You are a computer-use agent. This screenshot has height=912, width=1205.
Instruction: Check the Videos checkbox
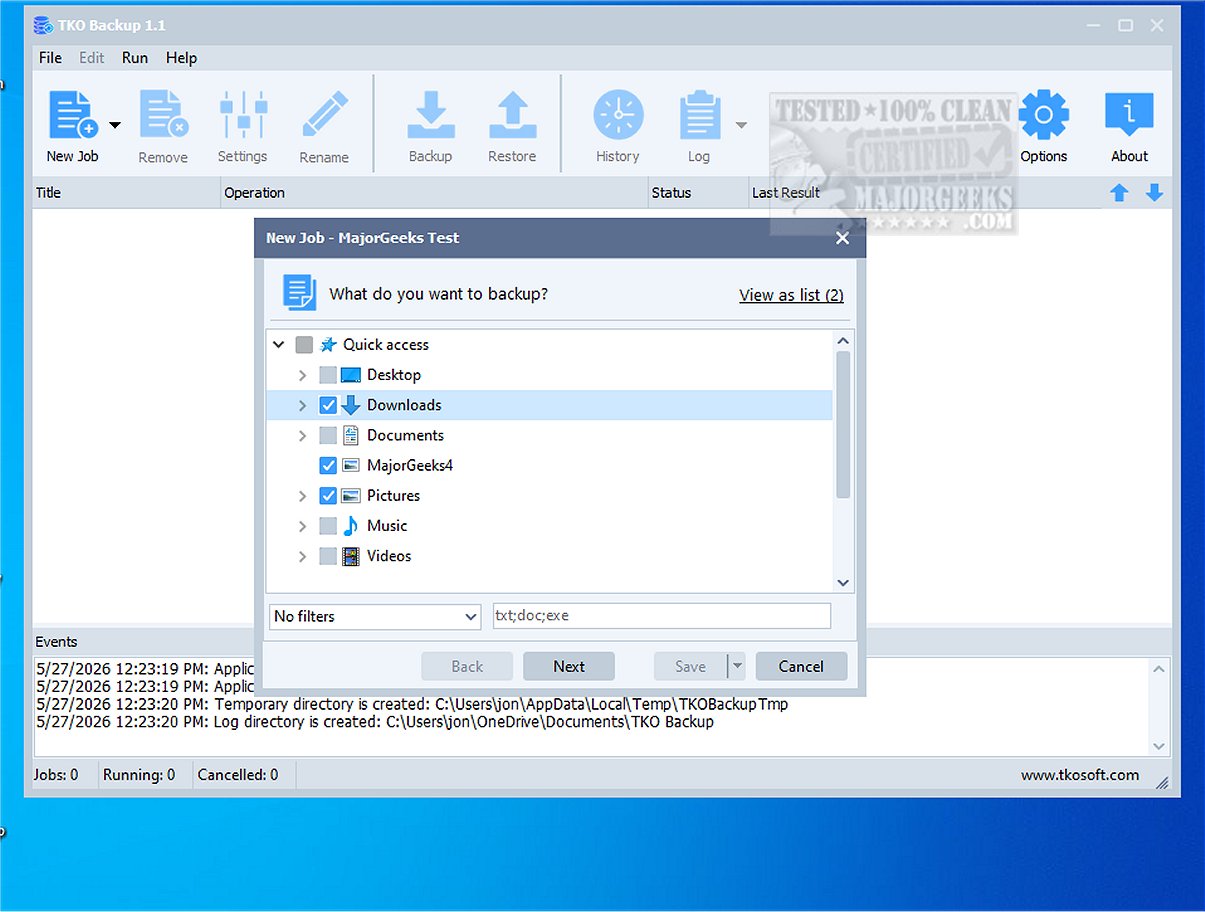tap(328, 556)
